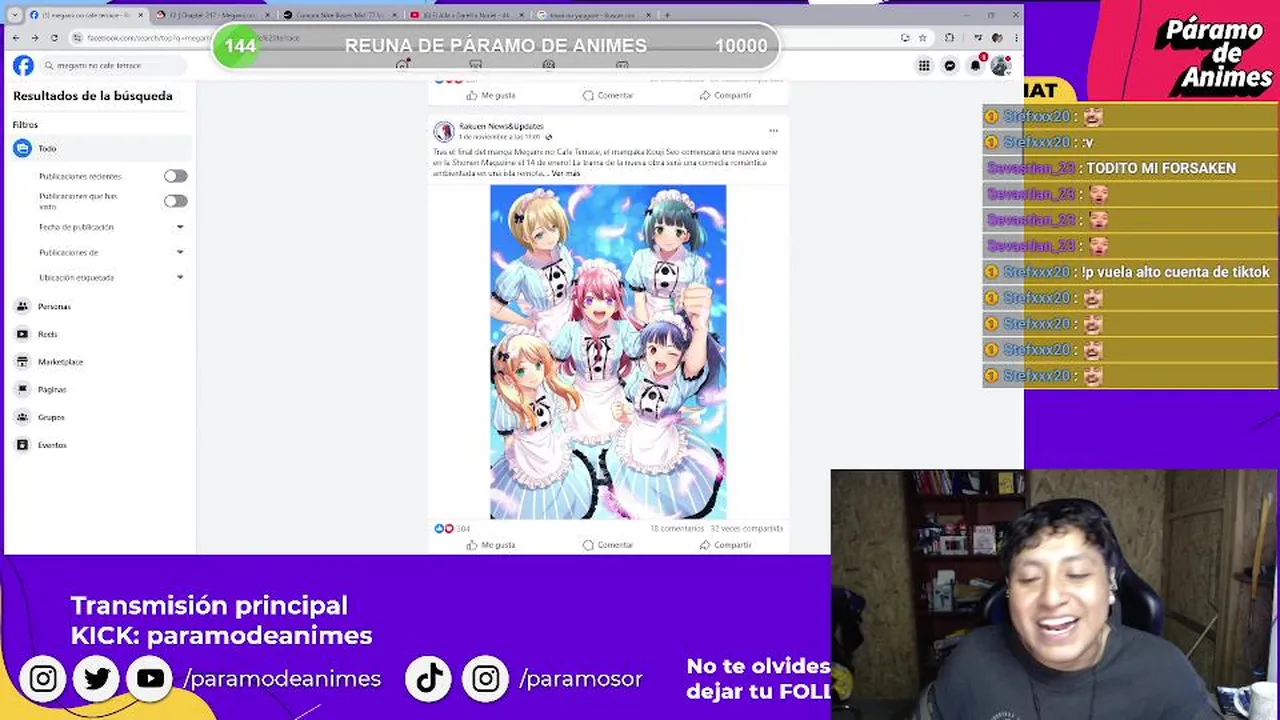Open the maid cafe anime illustration
The height and width of the screenshot is (720, 1280).
click(608, 352)
